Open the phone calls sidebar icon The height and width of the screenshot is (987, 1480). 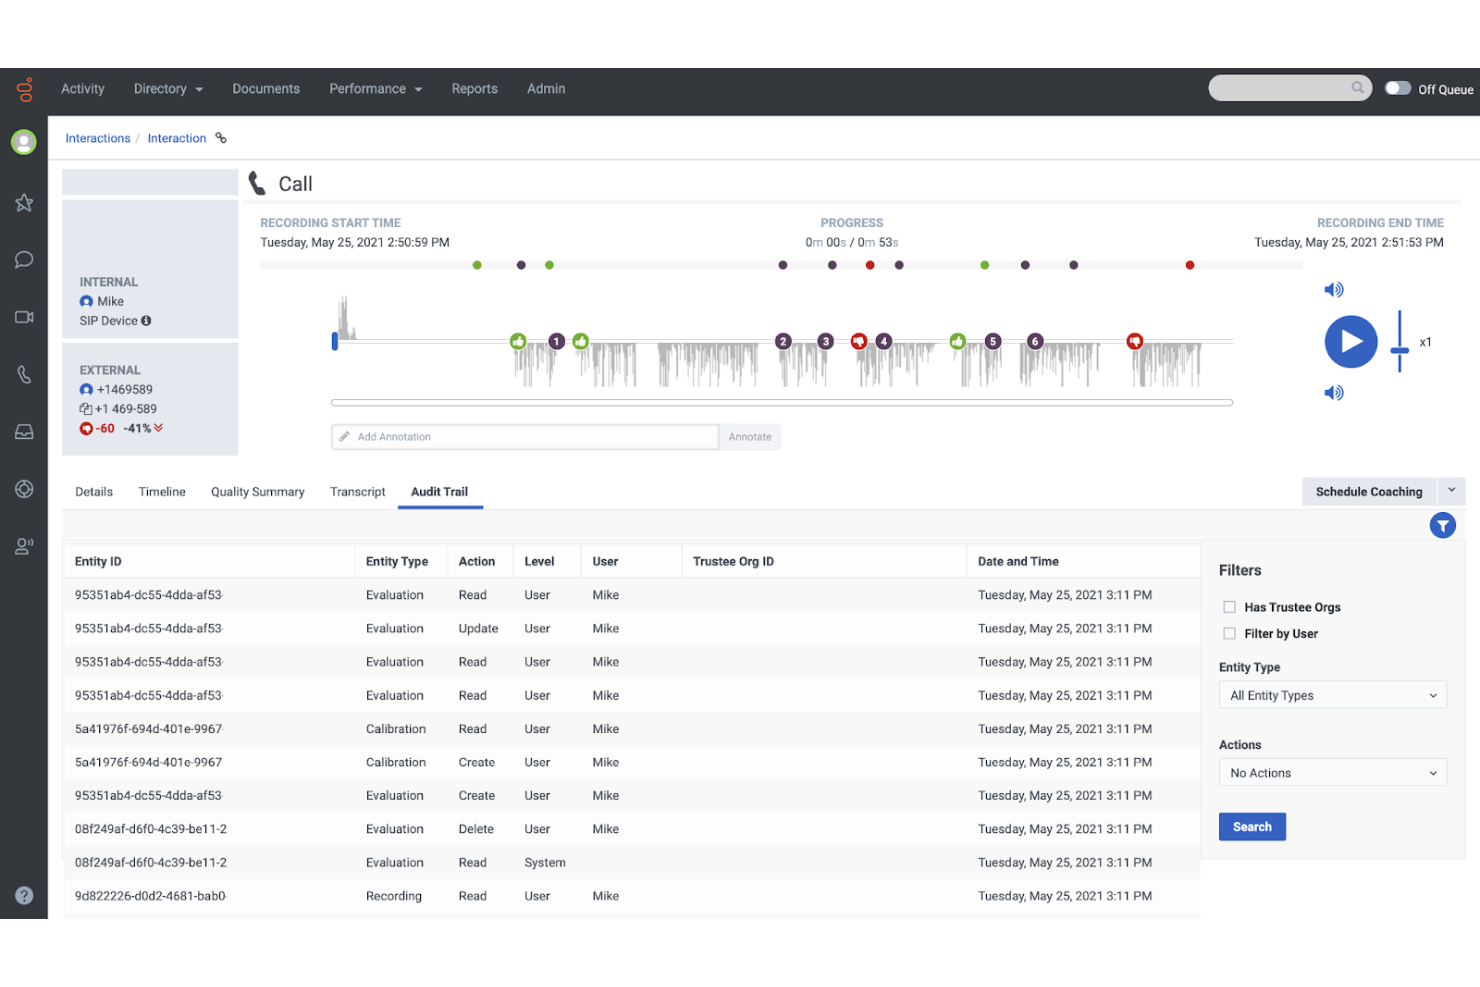[24, 374]
